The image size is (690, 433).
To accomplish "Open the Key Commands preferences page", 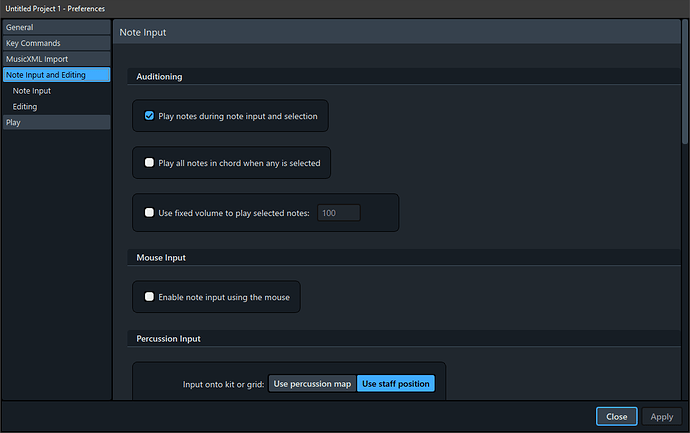I will [55, 43].
